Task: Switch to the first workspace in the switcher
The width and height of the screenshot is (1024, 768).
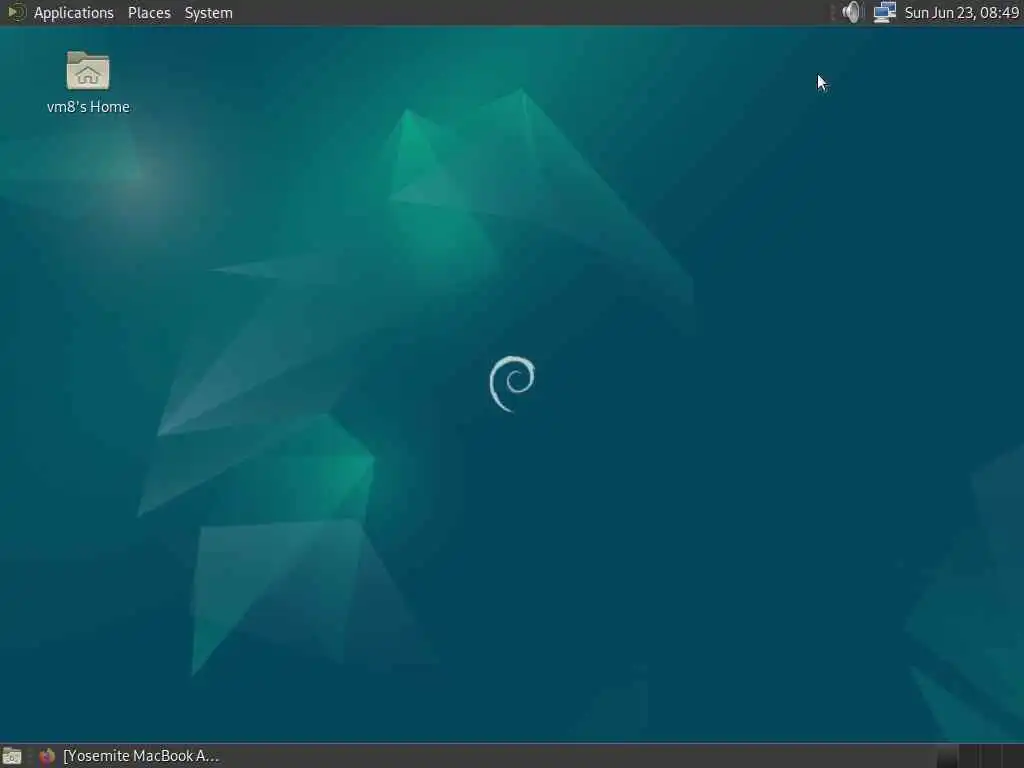Action: click(948, 756)
